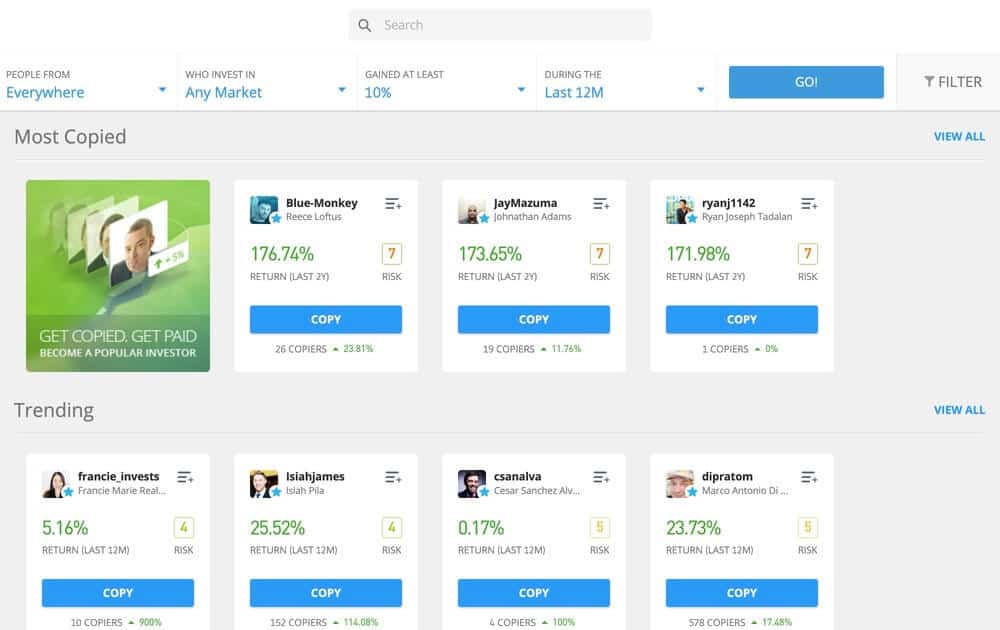Open the Gained At Least 10% dropdown
The image size is (1000, 630).
[x=446, y=83]
